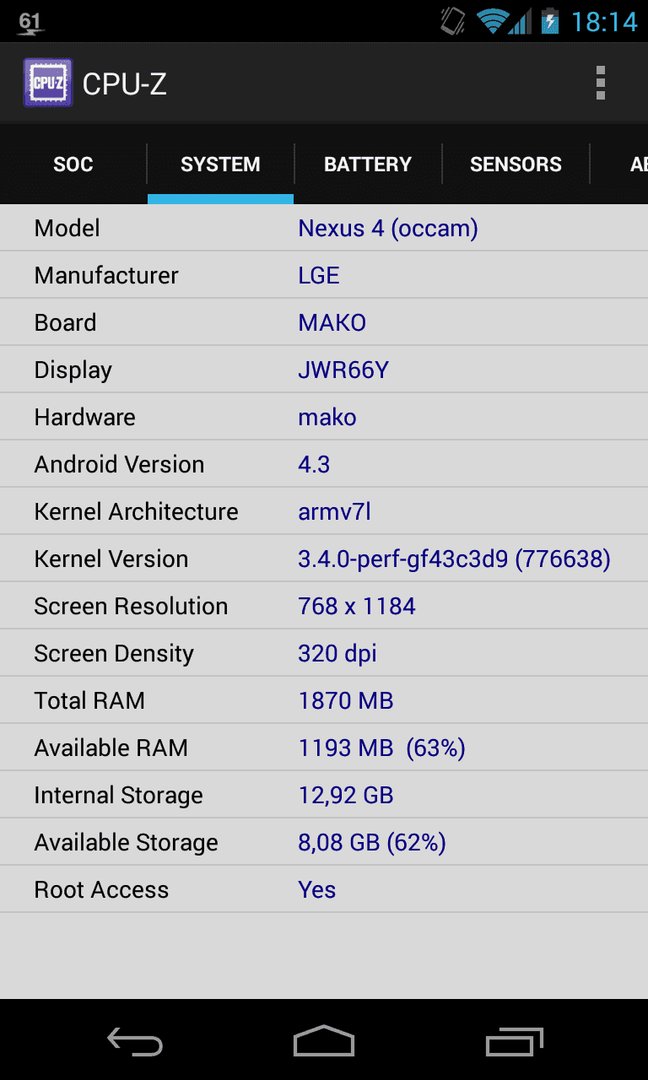Open the three-dot overflow menu

[600, 83]
